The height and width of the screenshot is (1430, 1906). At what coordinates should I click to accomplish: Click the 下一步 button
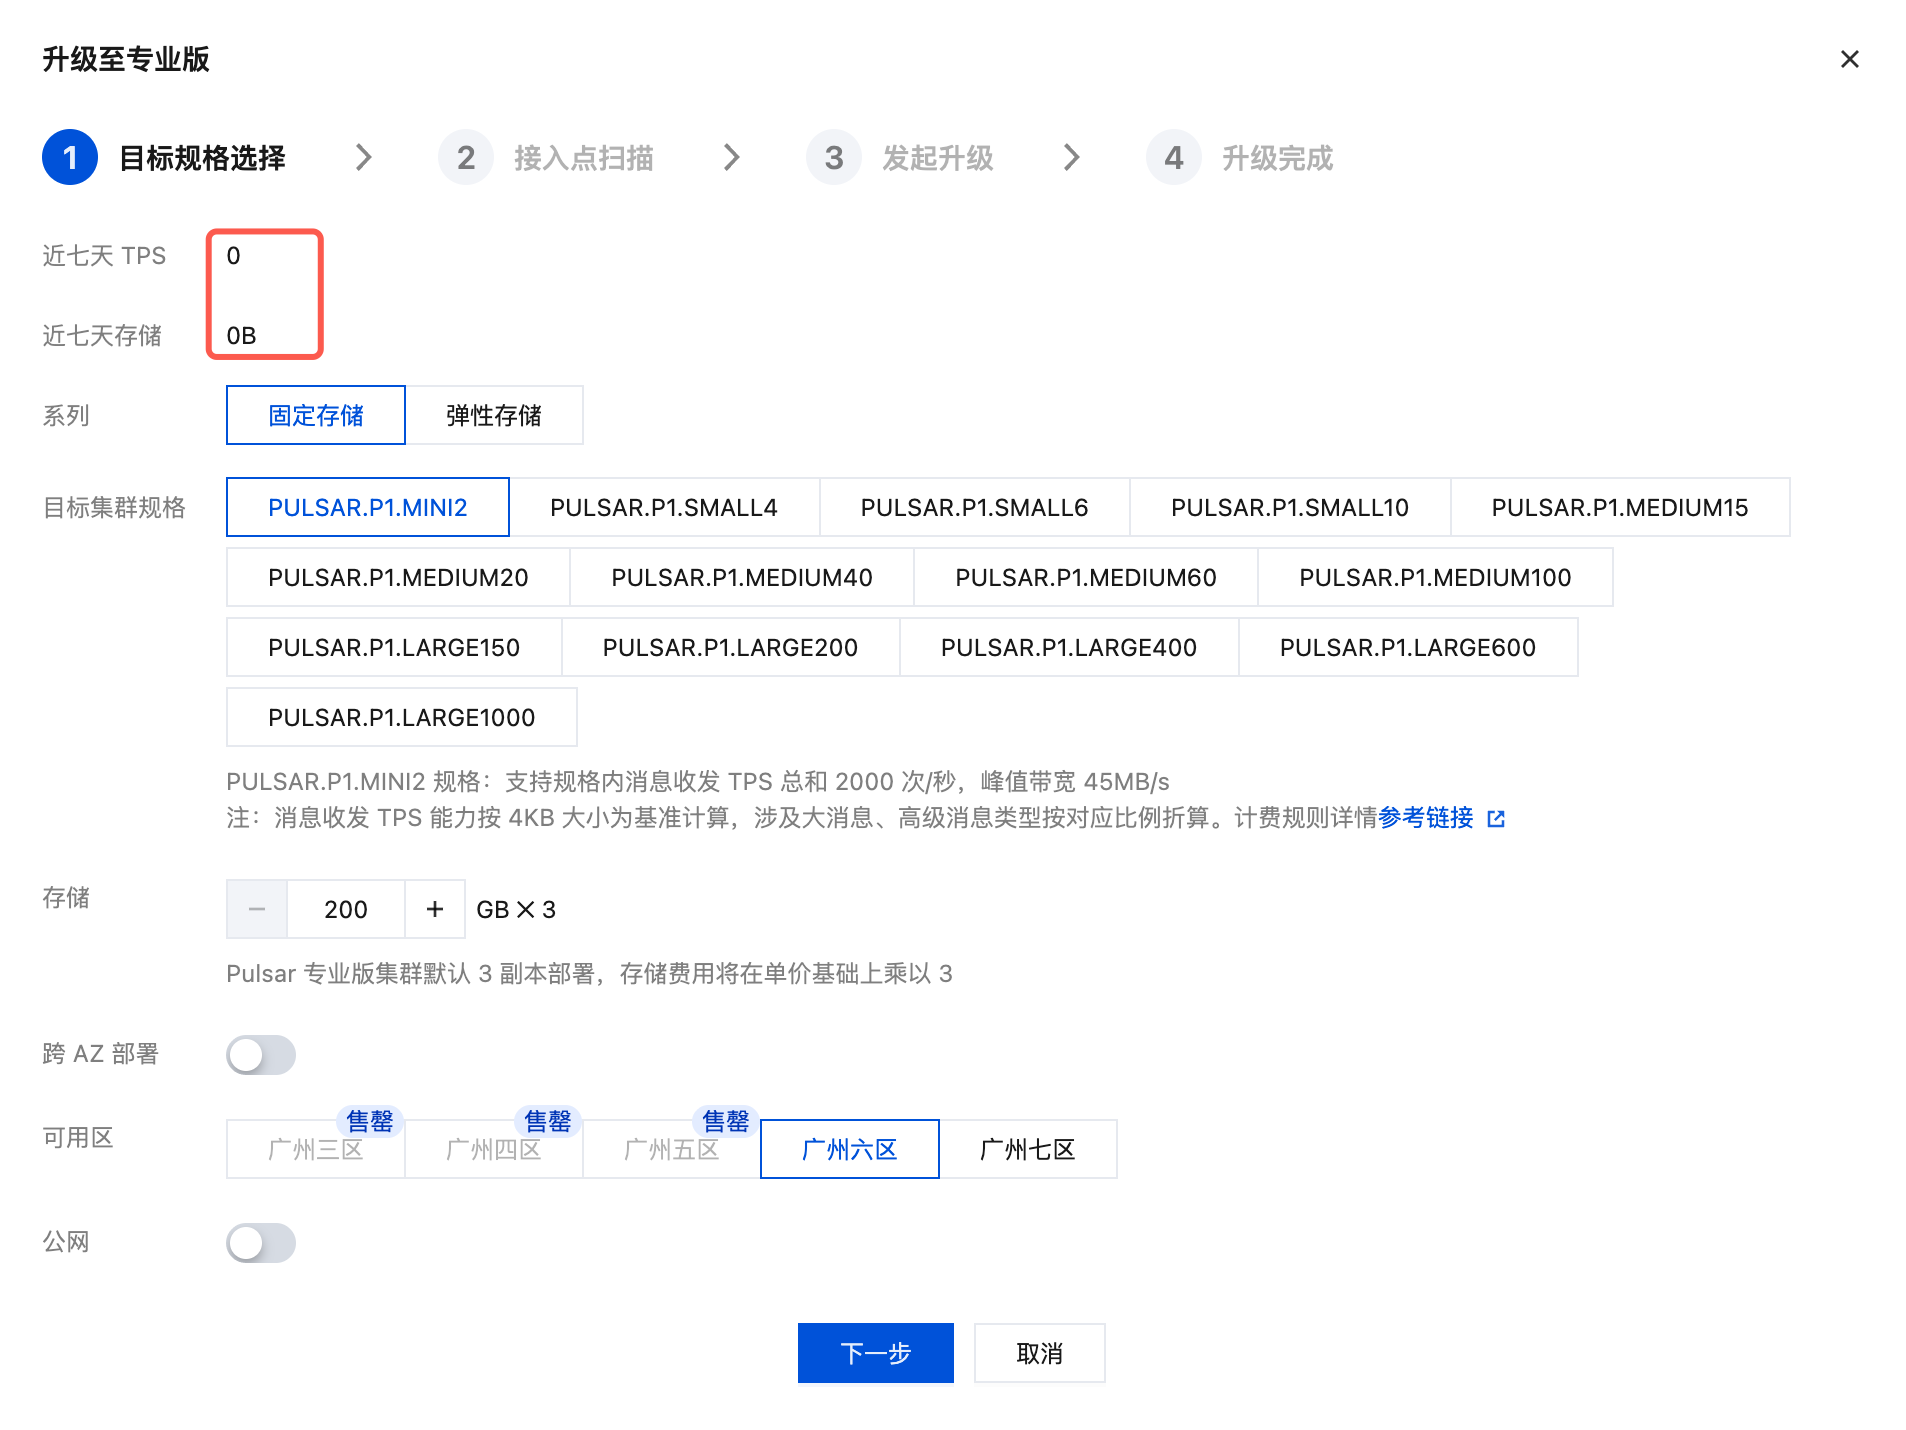tap(875, 1353)
